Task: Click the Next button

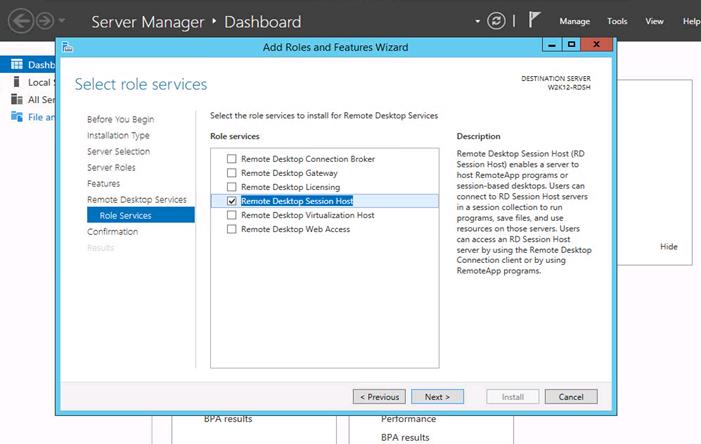Action: 437,397
